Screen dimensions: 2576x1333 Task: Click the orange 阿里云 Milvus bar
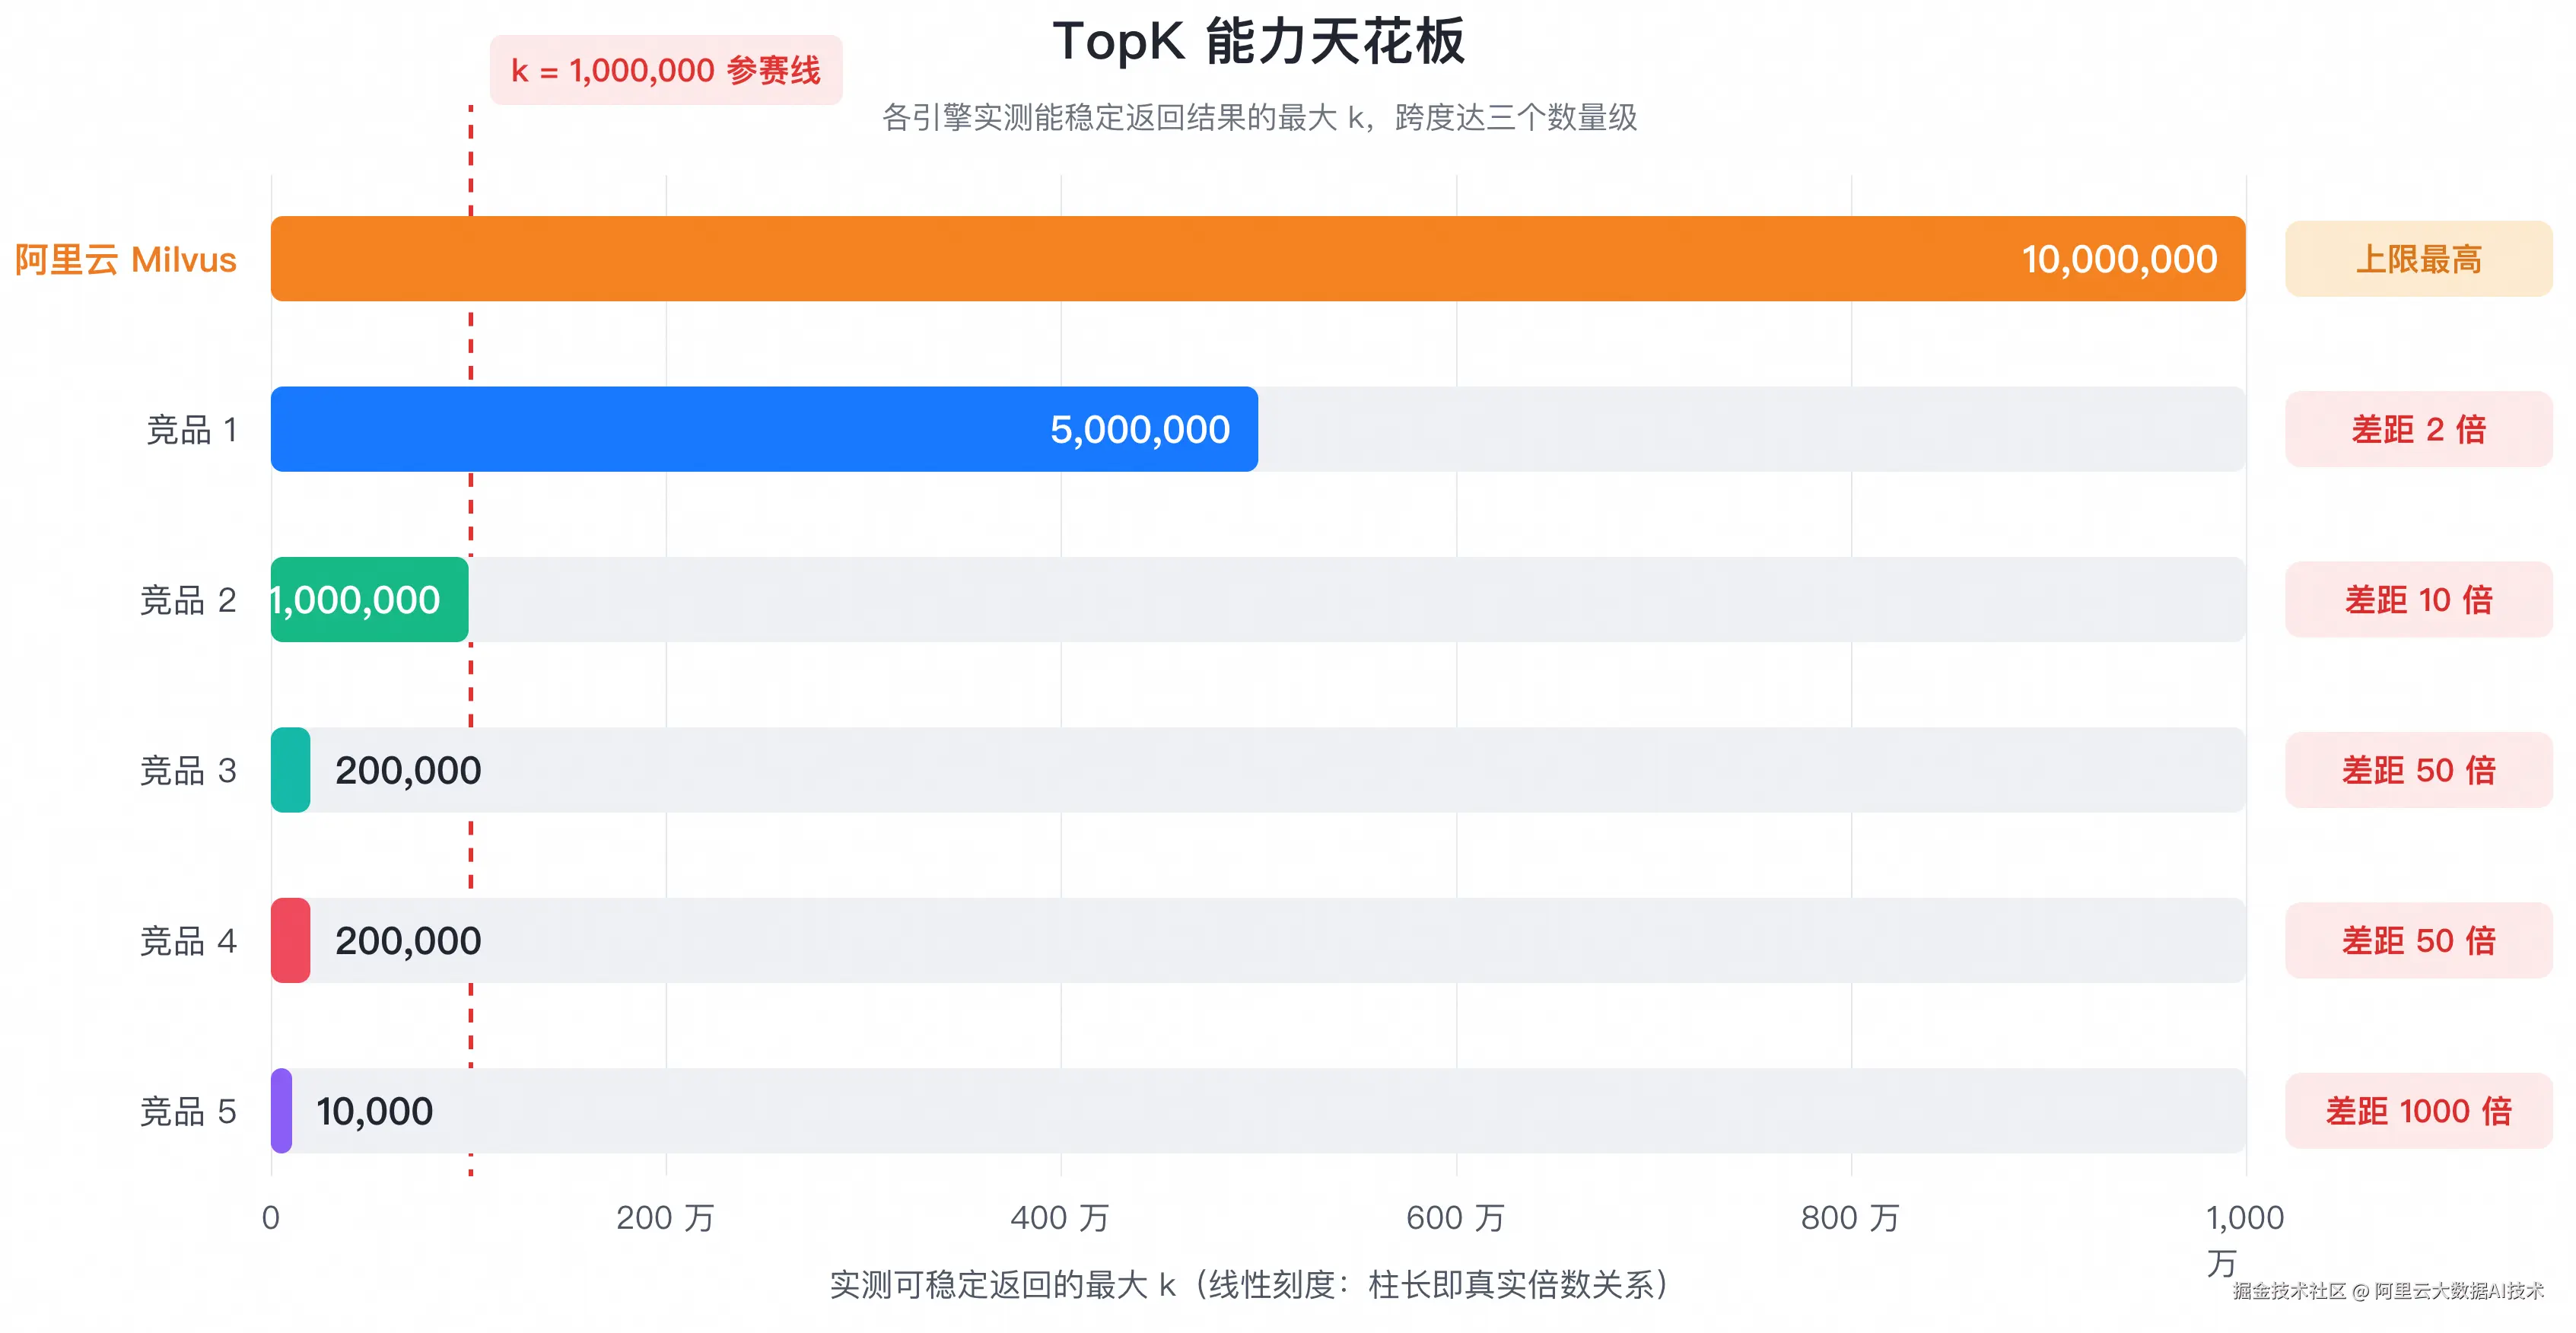[1258, 259]
